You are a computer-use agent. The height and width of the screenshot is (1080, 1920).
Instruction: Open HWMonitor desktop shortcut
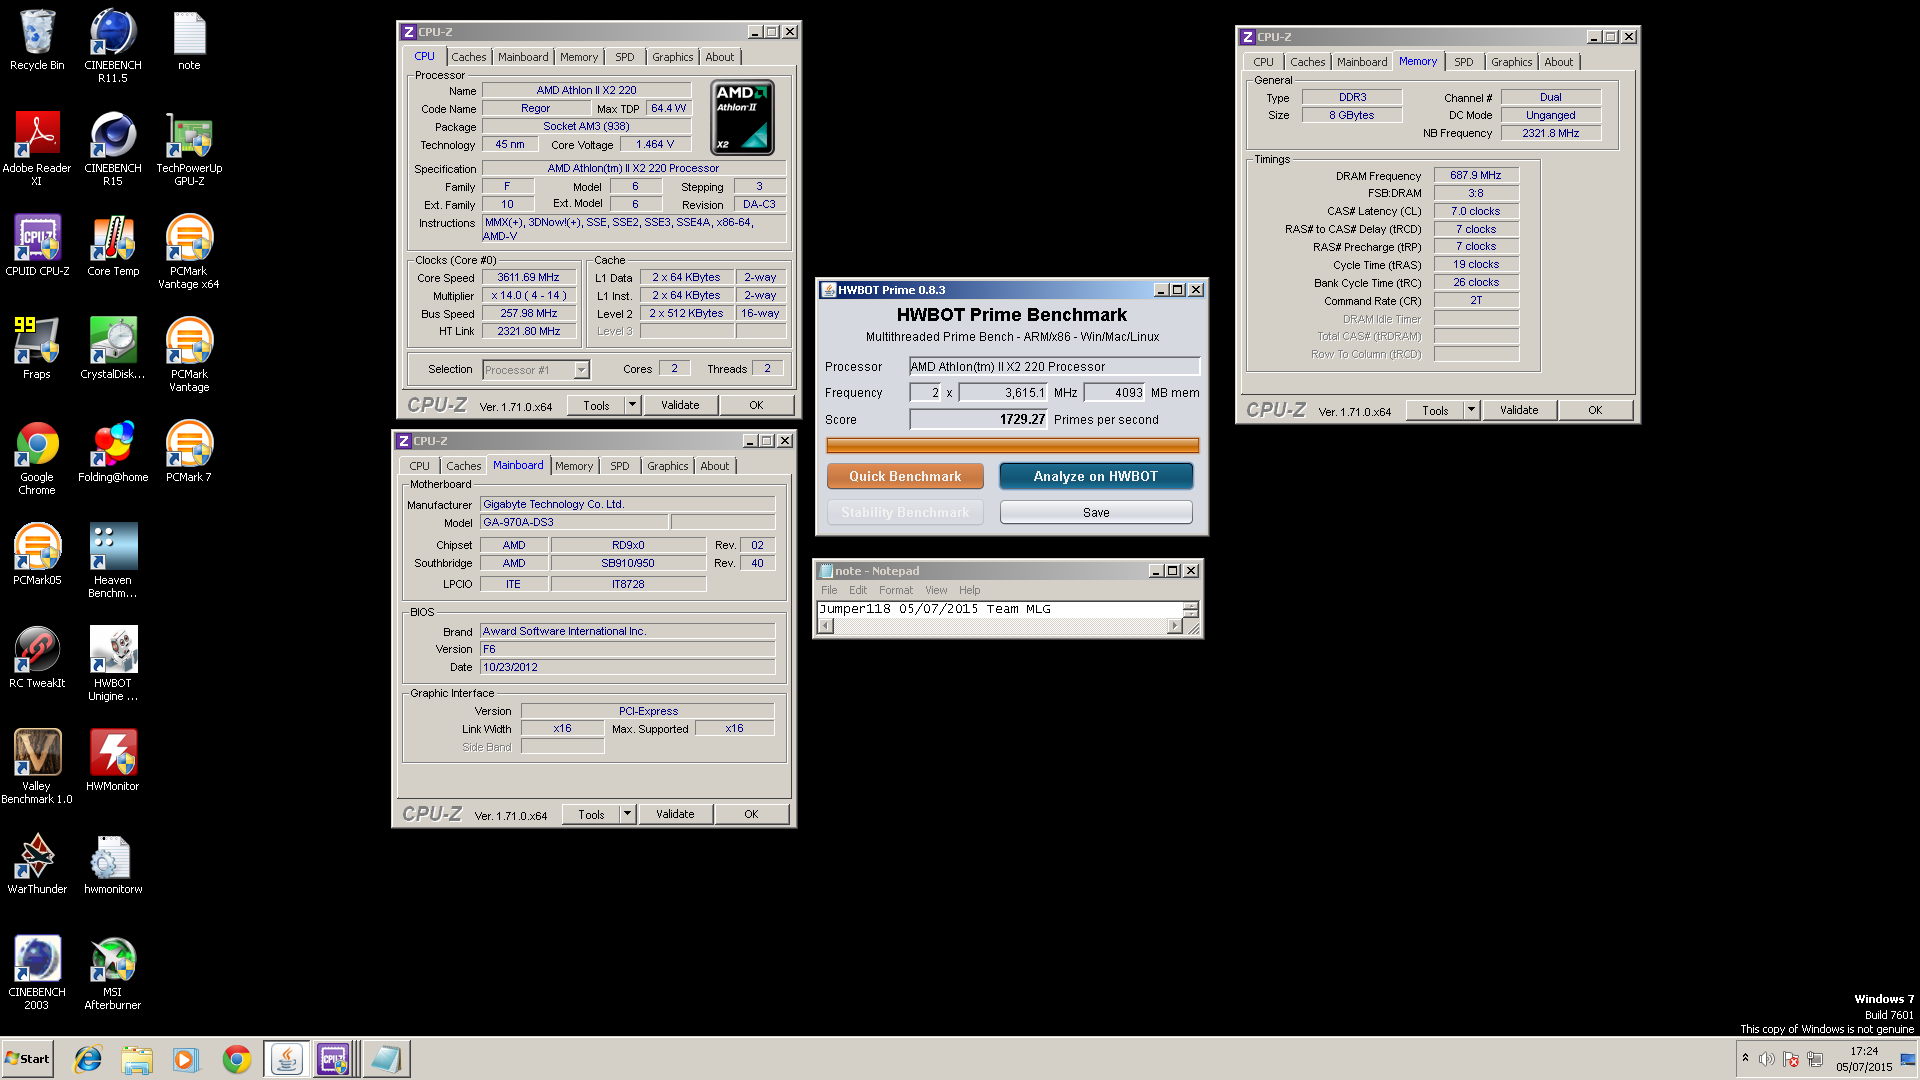point(113,760)
